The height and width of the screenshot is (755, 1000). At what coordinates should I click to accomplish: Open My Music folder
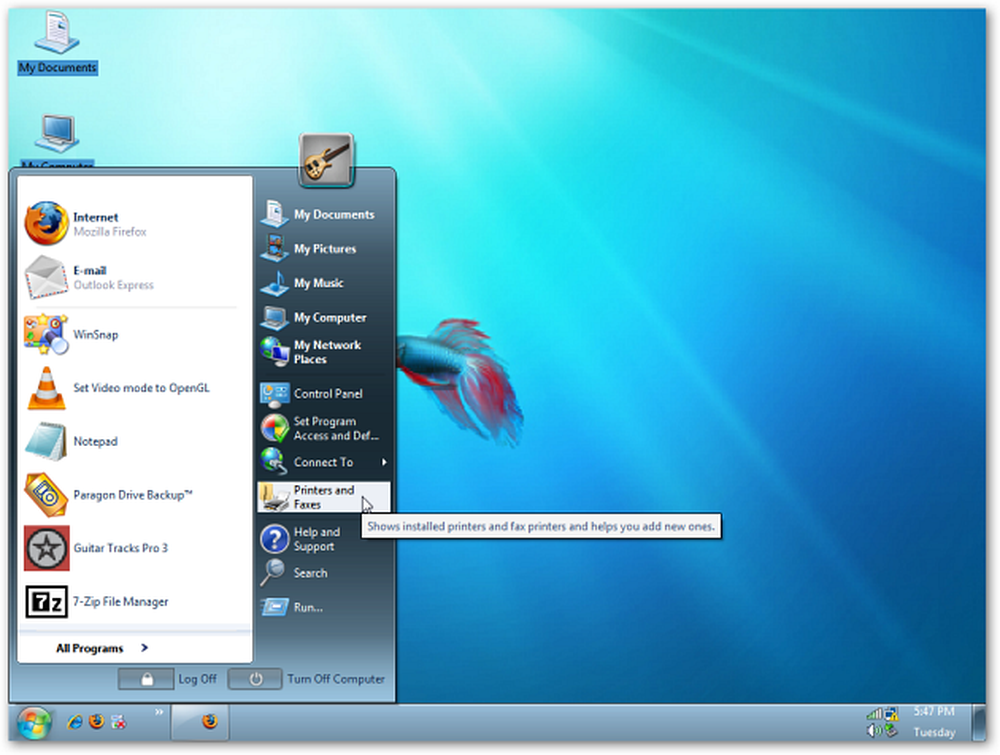coord(324,283)
